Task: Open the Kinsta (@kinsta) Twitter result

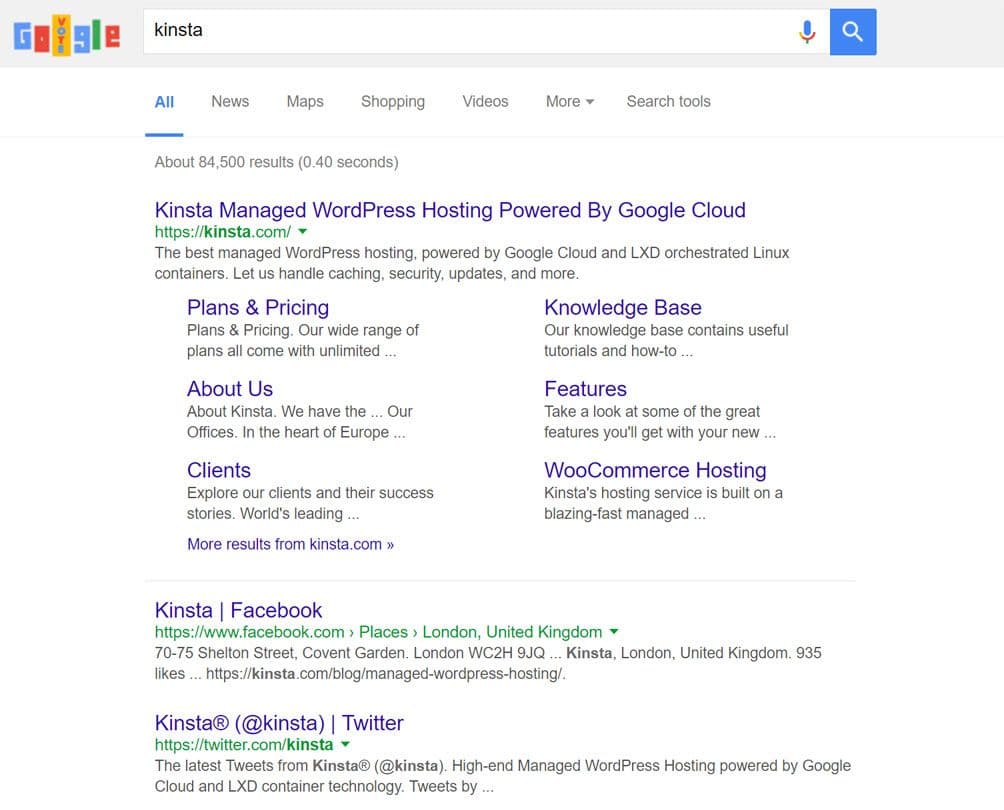Action: coord(279,723)
